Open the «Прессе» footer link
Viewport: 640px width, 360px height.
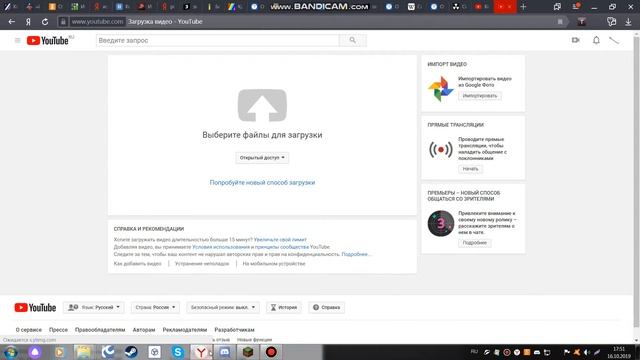click(58, 330)
